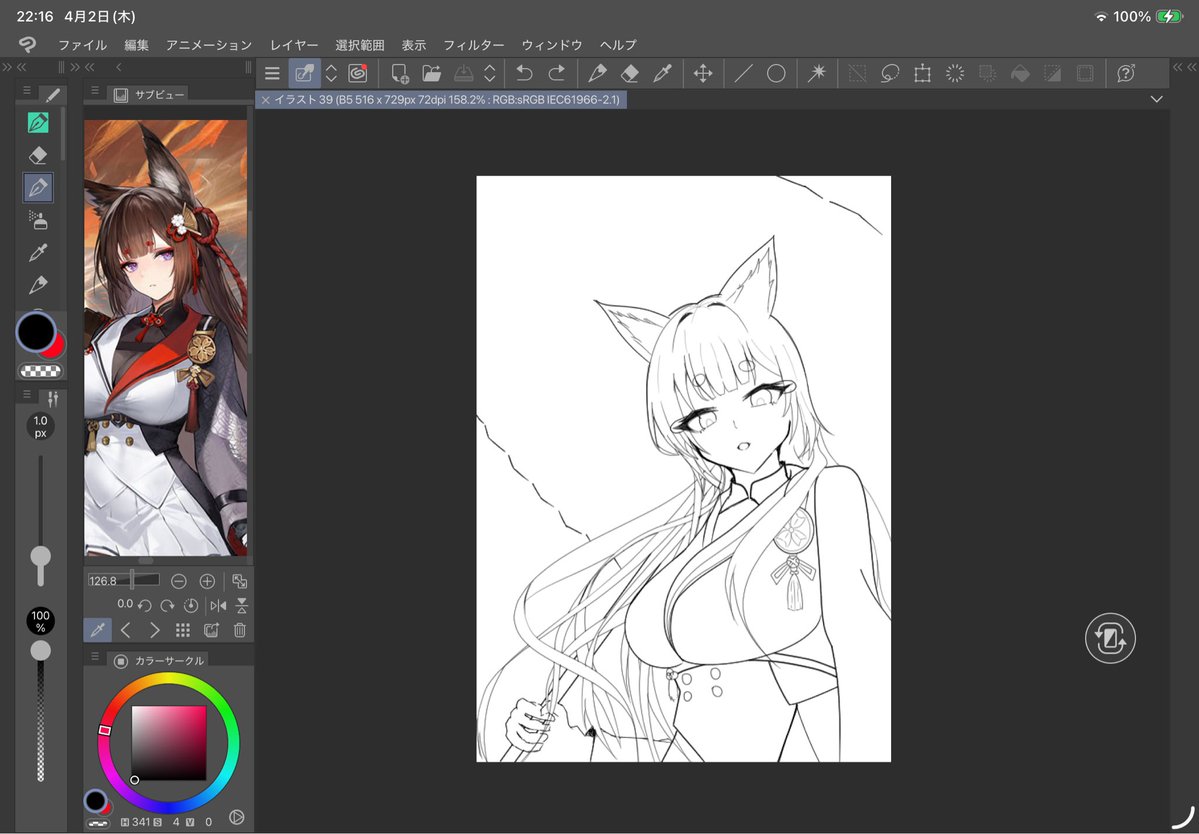Select the highlighted pen tool in the left palette

coord(37,187)
